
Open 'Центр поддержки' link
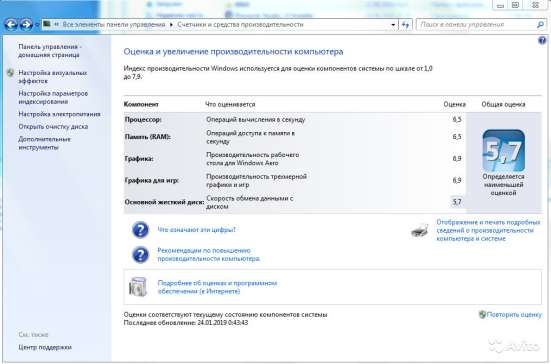coord(45,347)
